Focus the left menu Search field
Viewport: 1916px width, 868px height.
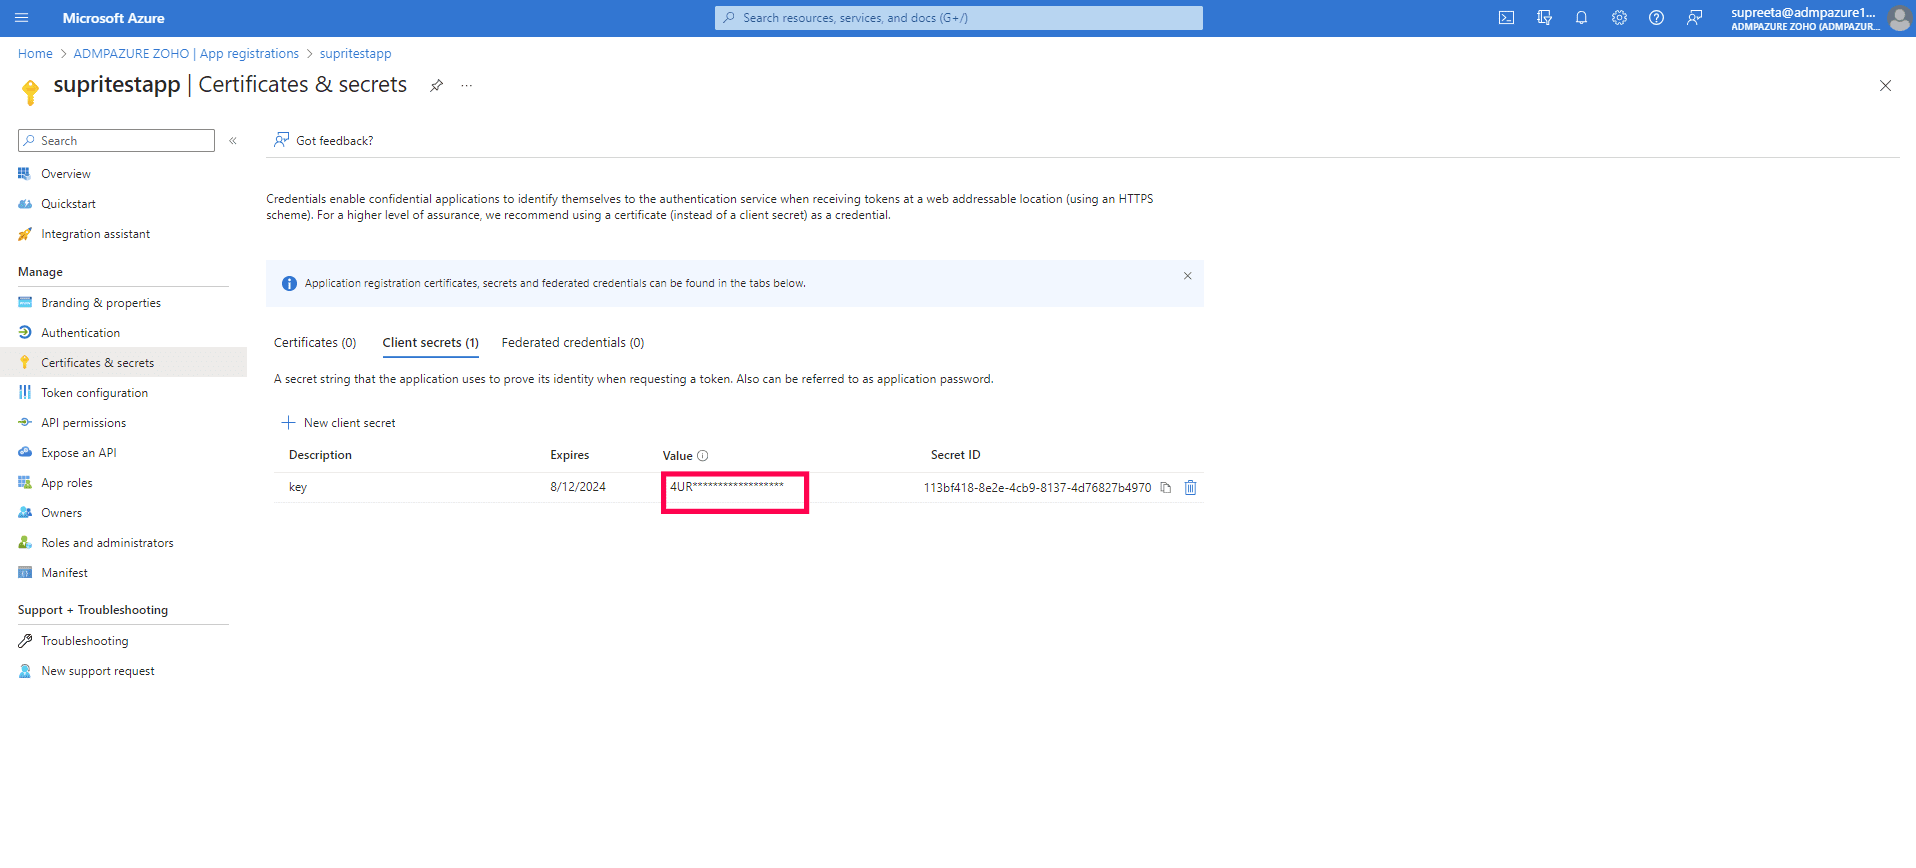coord(116,141)
